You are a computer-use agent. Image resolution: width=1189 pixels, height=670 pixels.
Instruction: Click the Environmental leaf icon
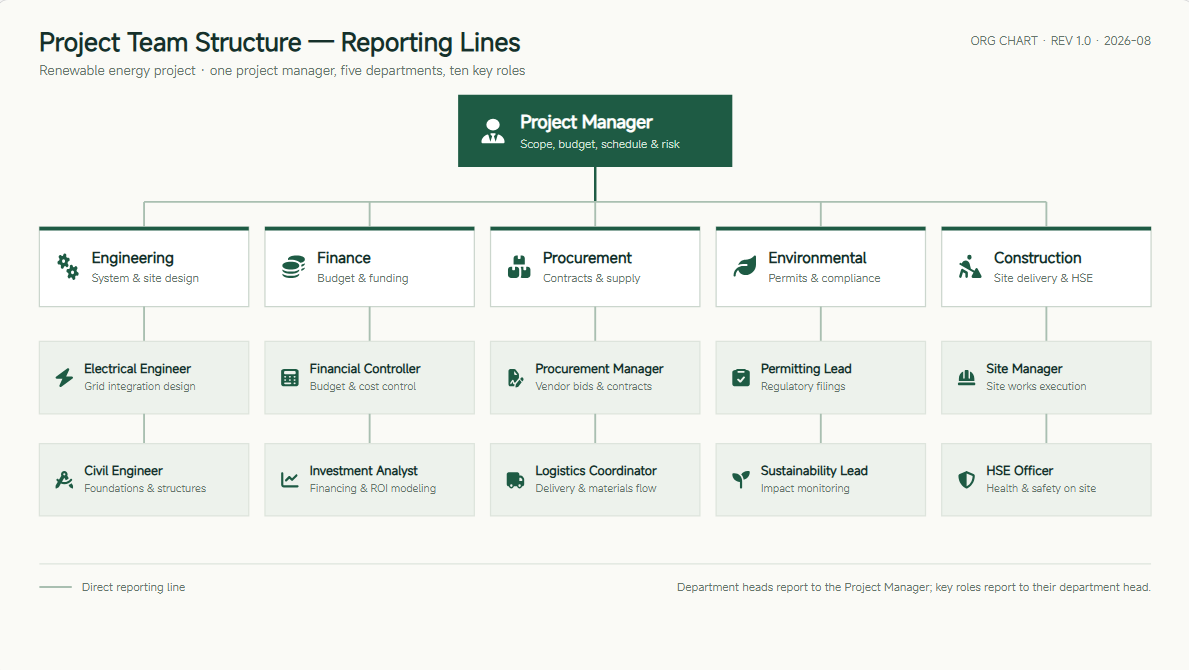745,267
